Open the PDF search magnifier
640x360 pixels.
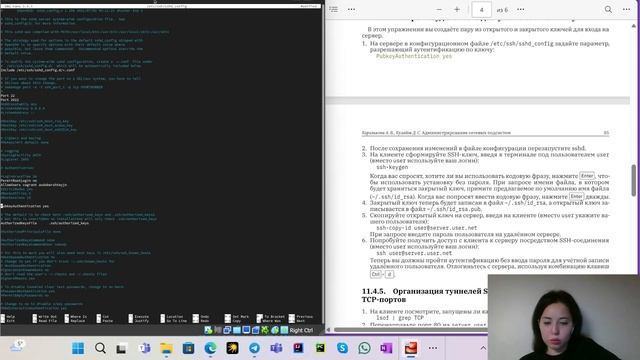pyautogui.click(x=608, y=9)
